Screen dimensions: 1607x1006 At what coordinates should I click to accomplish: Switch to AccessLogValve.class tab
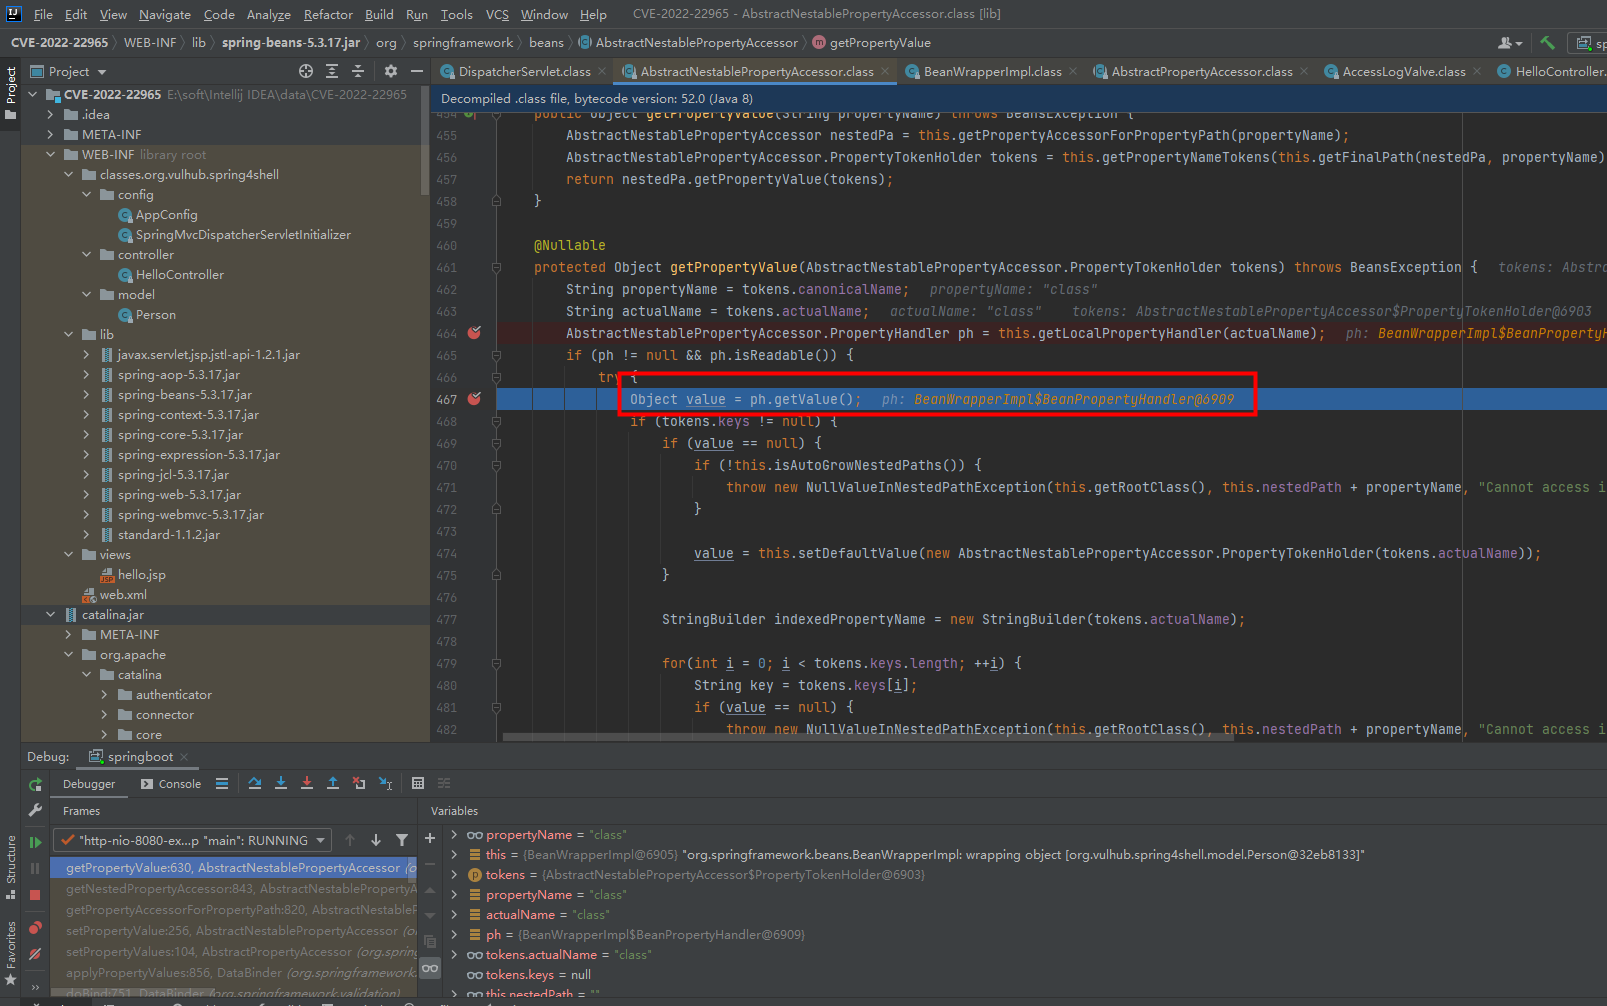(1403, 72)
